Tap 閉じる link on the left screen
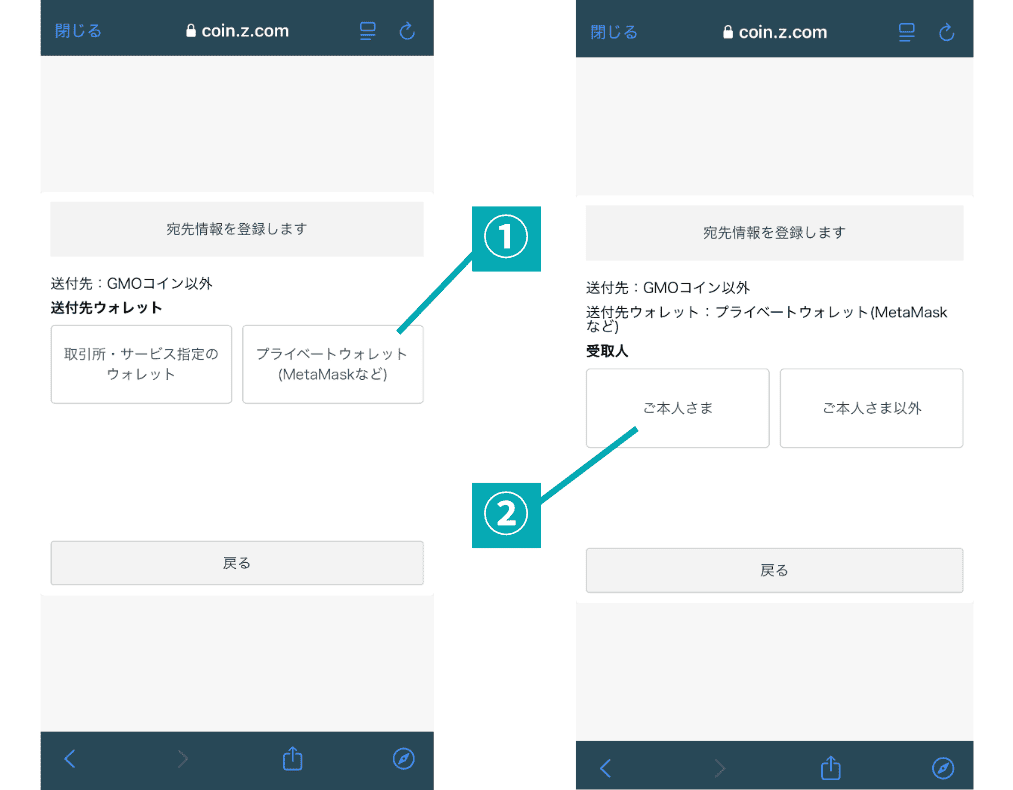This screenshot has height=790, width=1013. pos(78,31)
